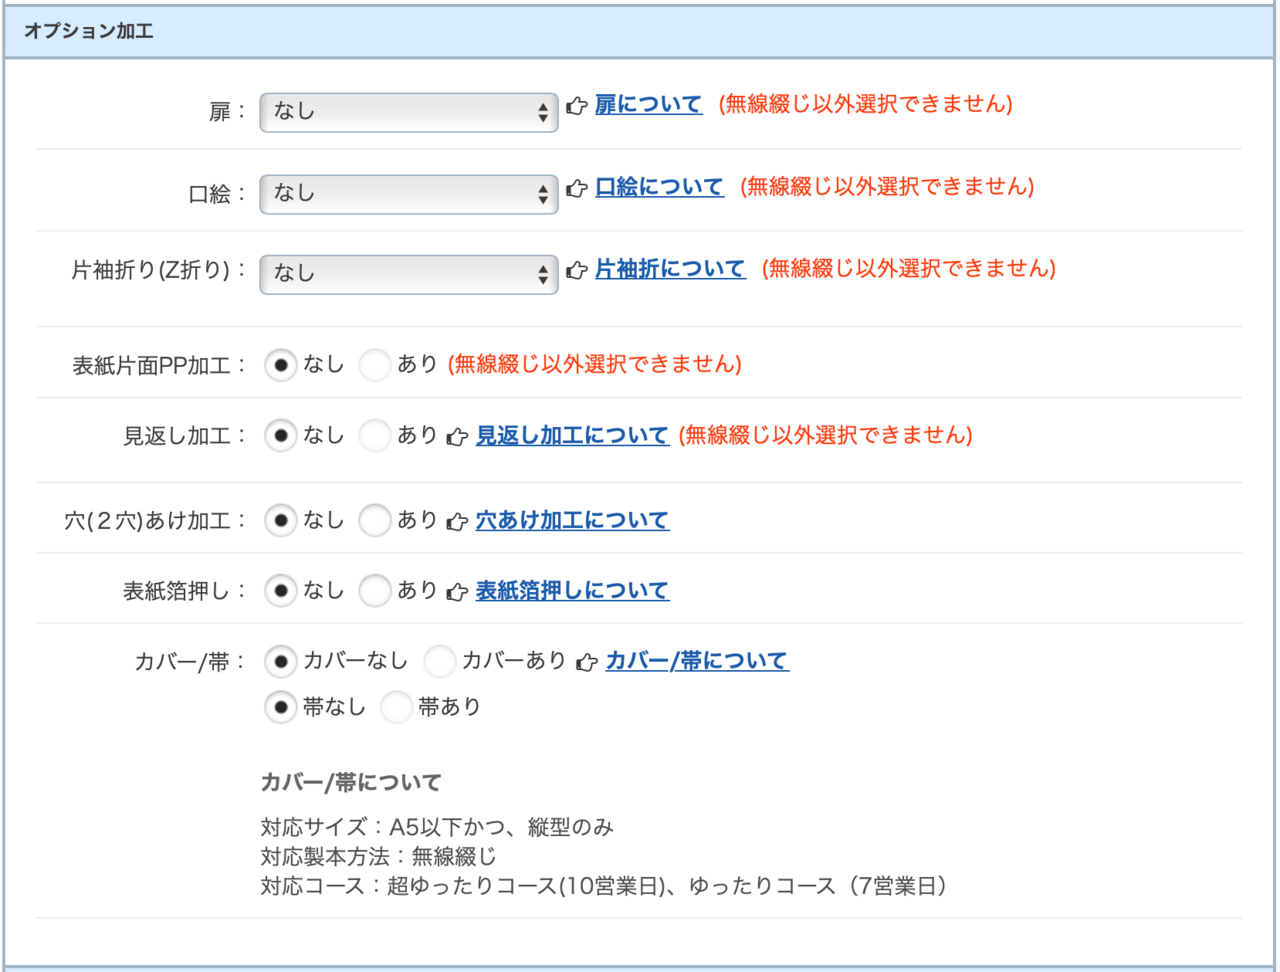Select なし for 見返し加工
1280x972 pixels.
(x=281, y=435)
